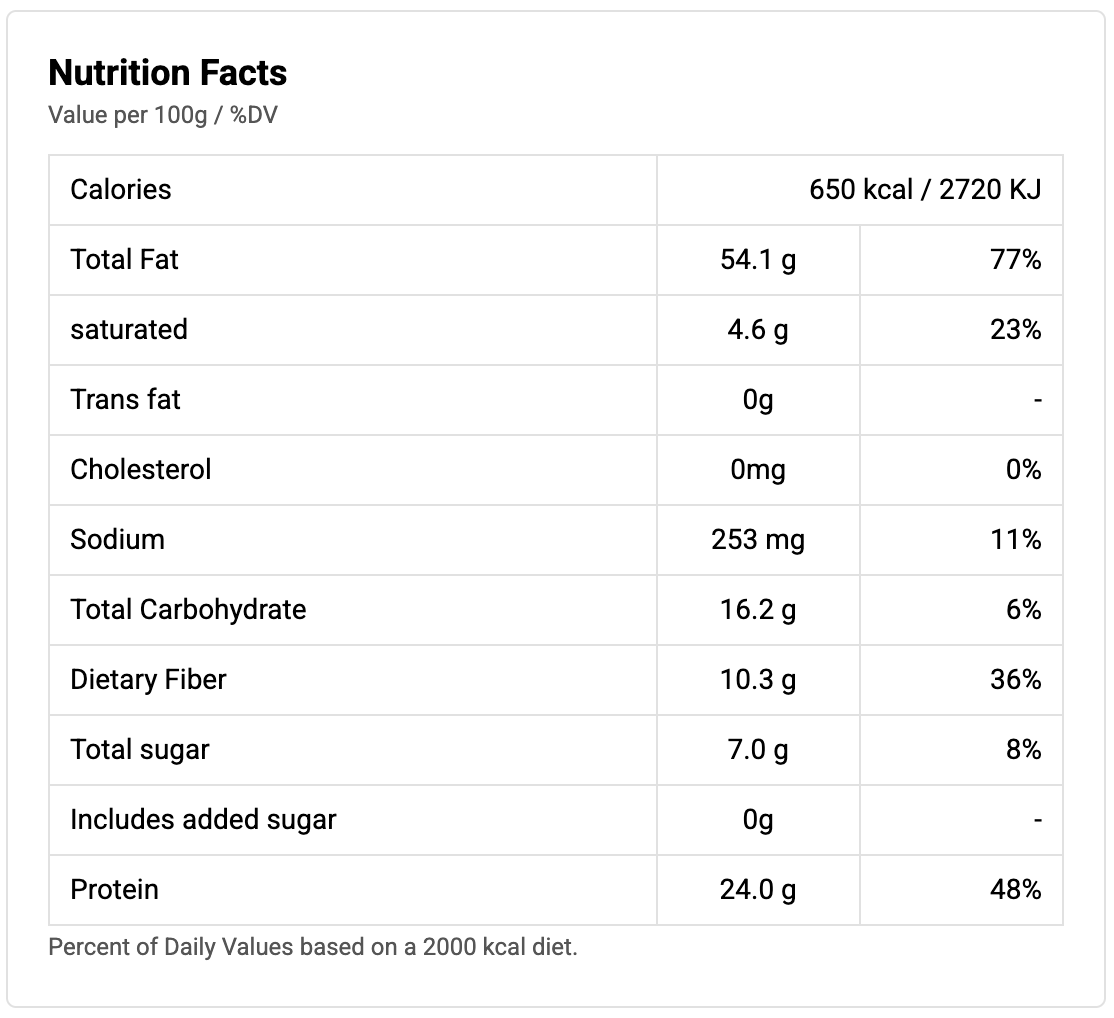Select the Sodium row label
The height and width of the screenshot is (1018, 1114).
[x=118, y=540]
